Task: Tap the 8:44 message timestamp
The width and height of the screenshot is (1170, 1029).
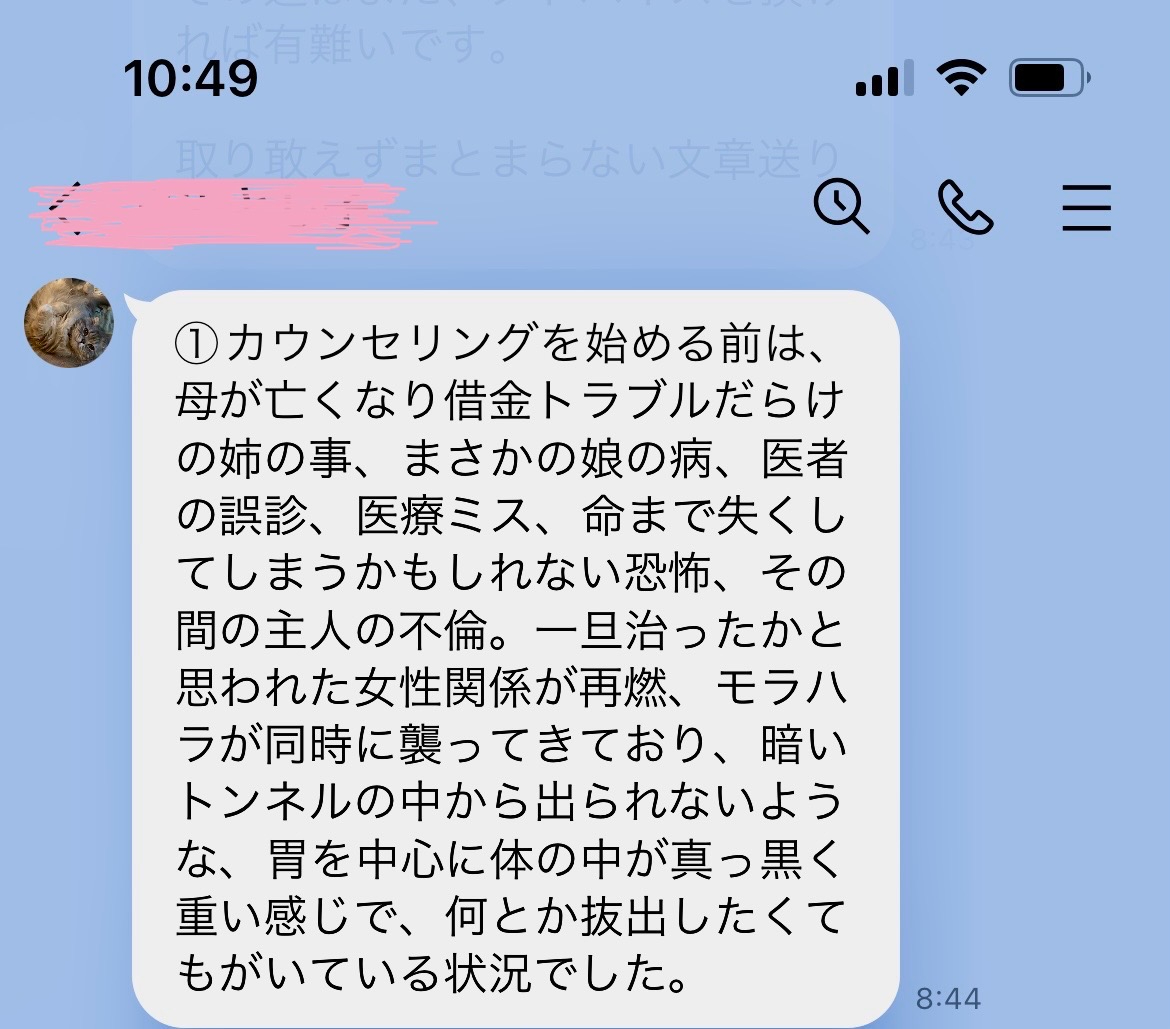Action: (x=948, y=998)
